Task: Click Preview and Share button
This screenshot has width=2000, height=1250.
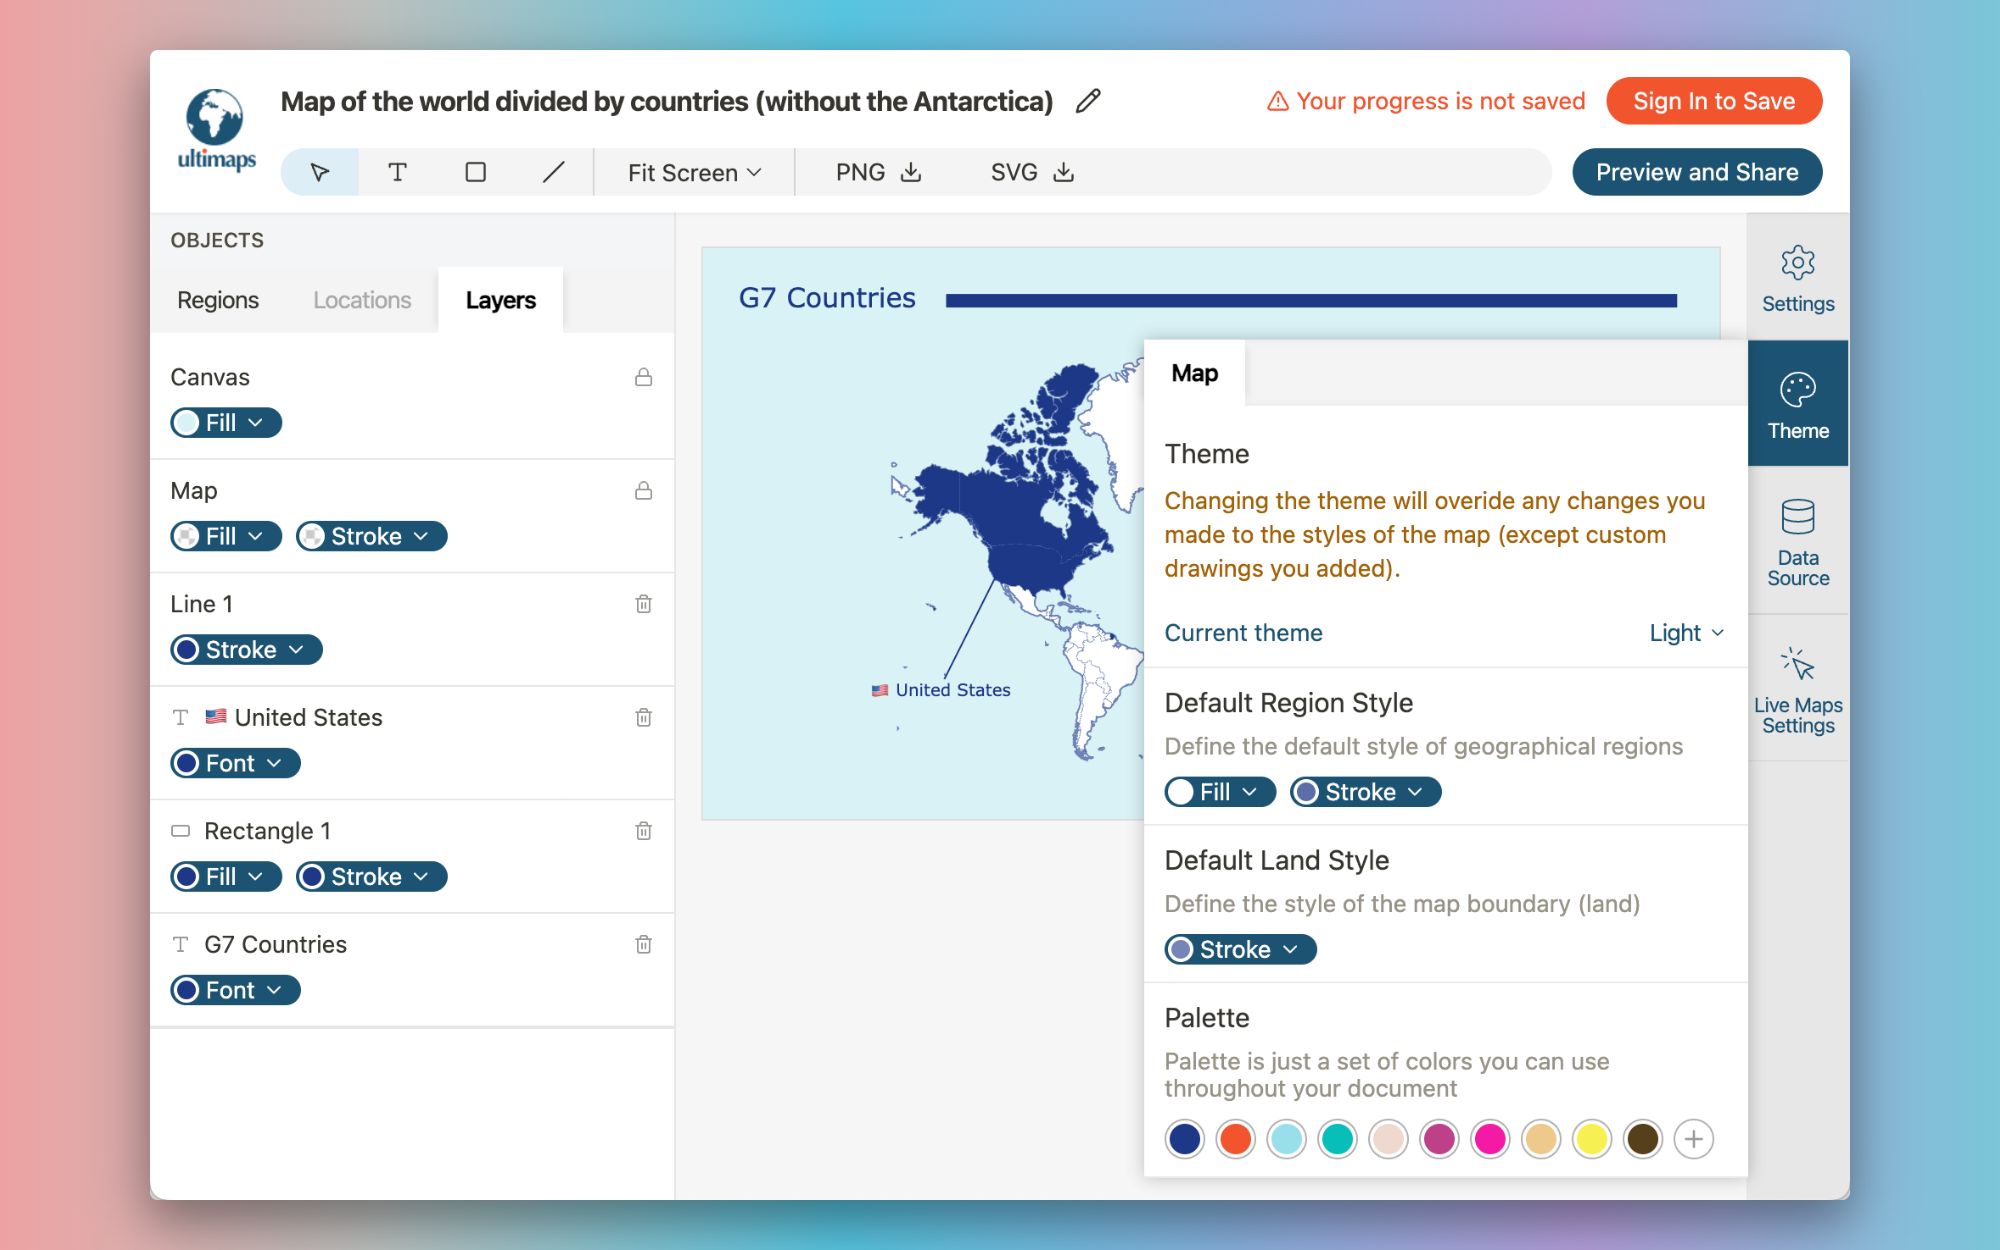Action: click(x=1696, y=172)
